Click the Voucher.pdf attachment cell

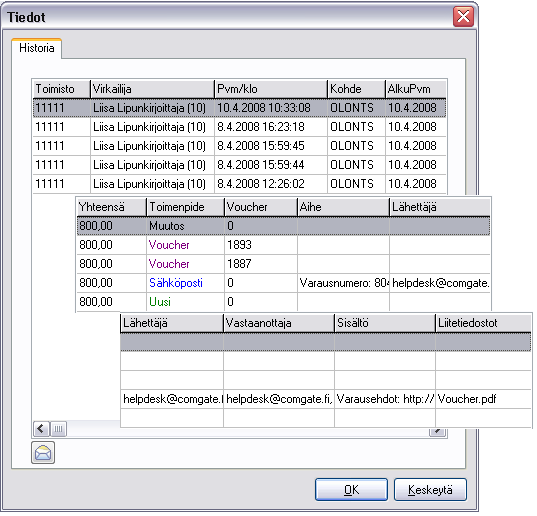pos(483,399)
